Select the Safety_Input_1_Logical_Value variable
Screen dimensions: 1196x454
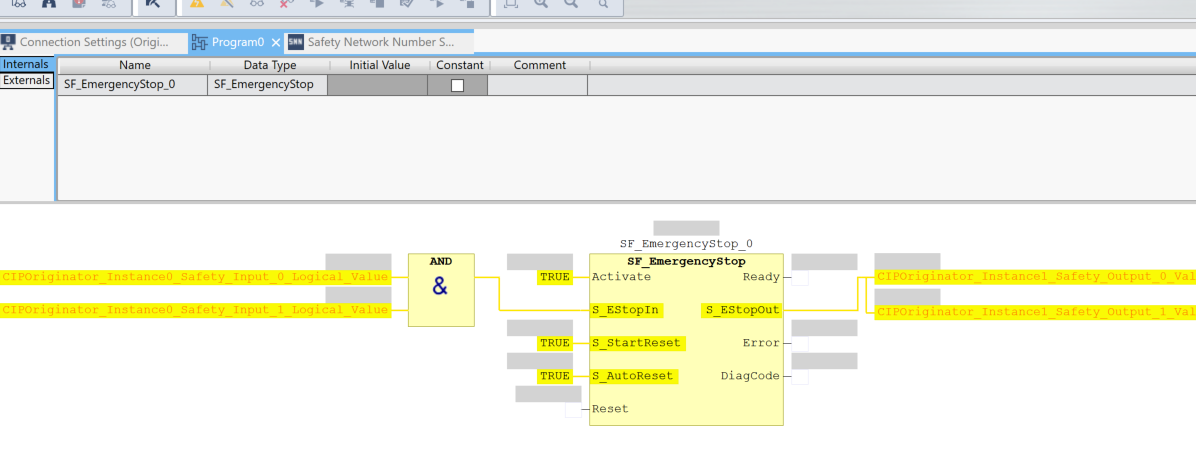[195, 310]
